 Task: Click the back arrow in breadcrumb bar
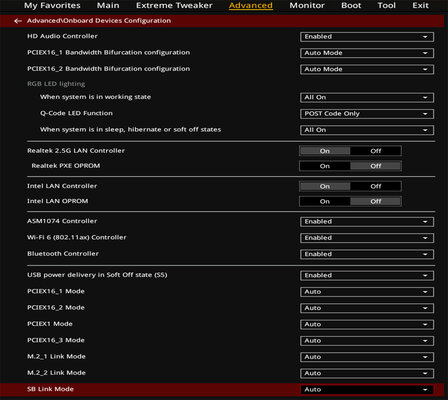point(18,21)
